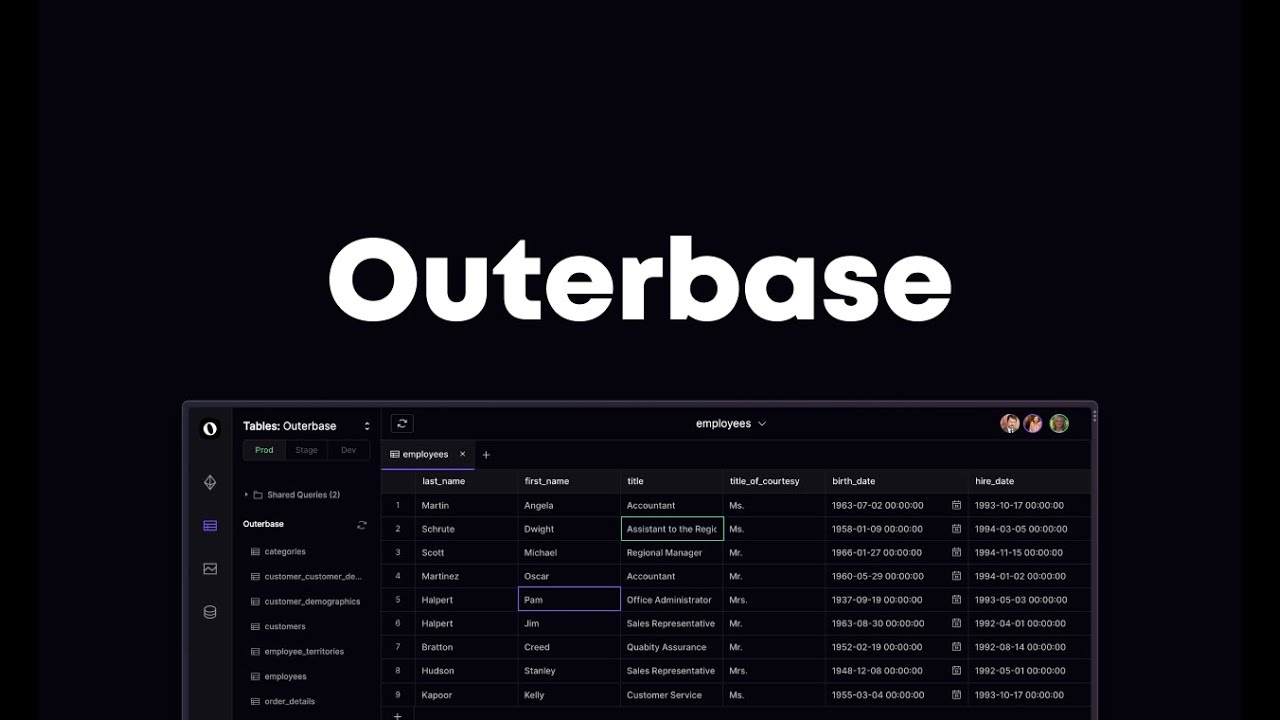1280x720 pixels.
Task: Click the refresh button above the table tabs
Action: click(402, 424)
